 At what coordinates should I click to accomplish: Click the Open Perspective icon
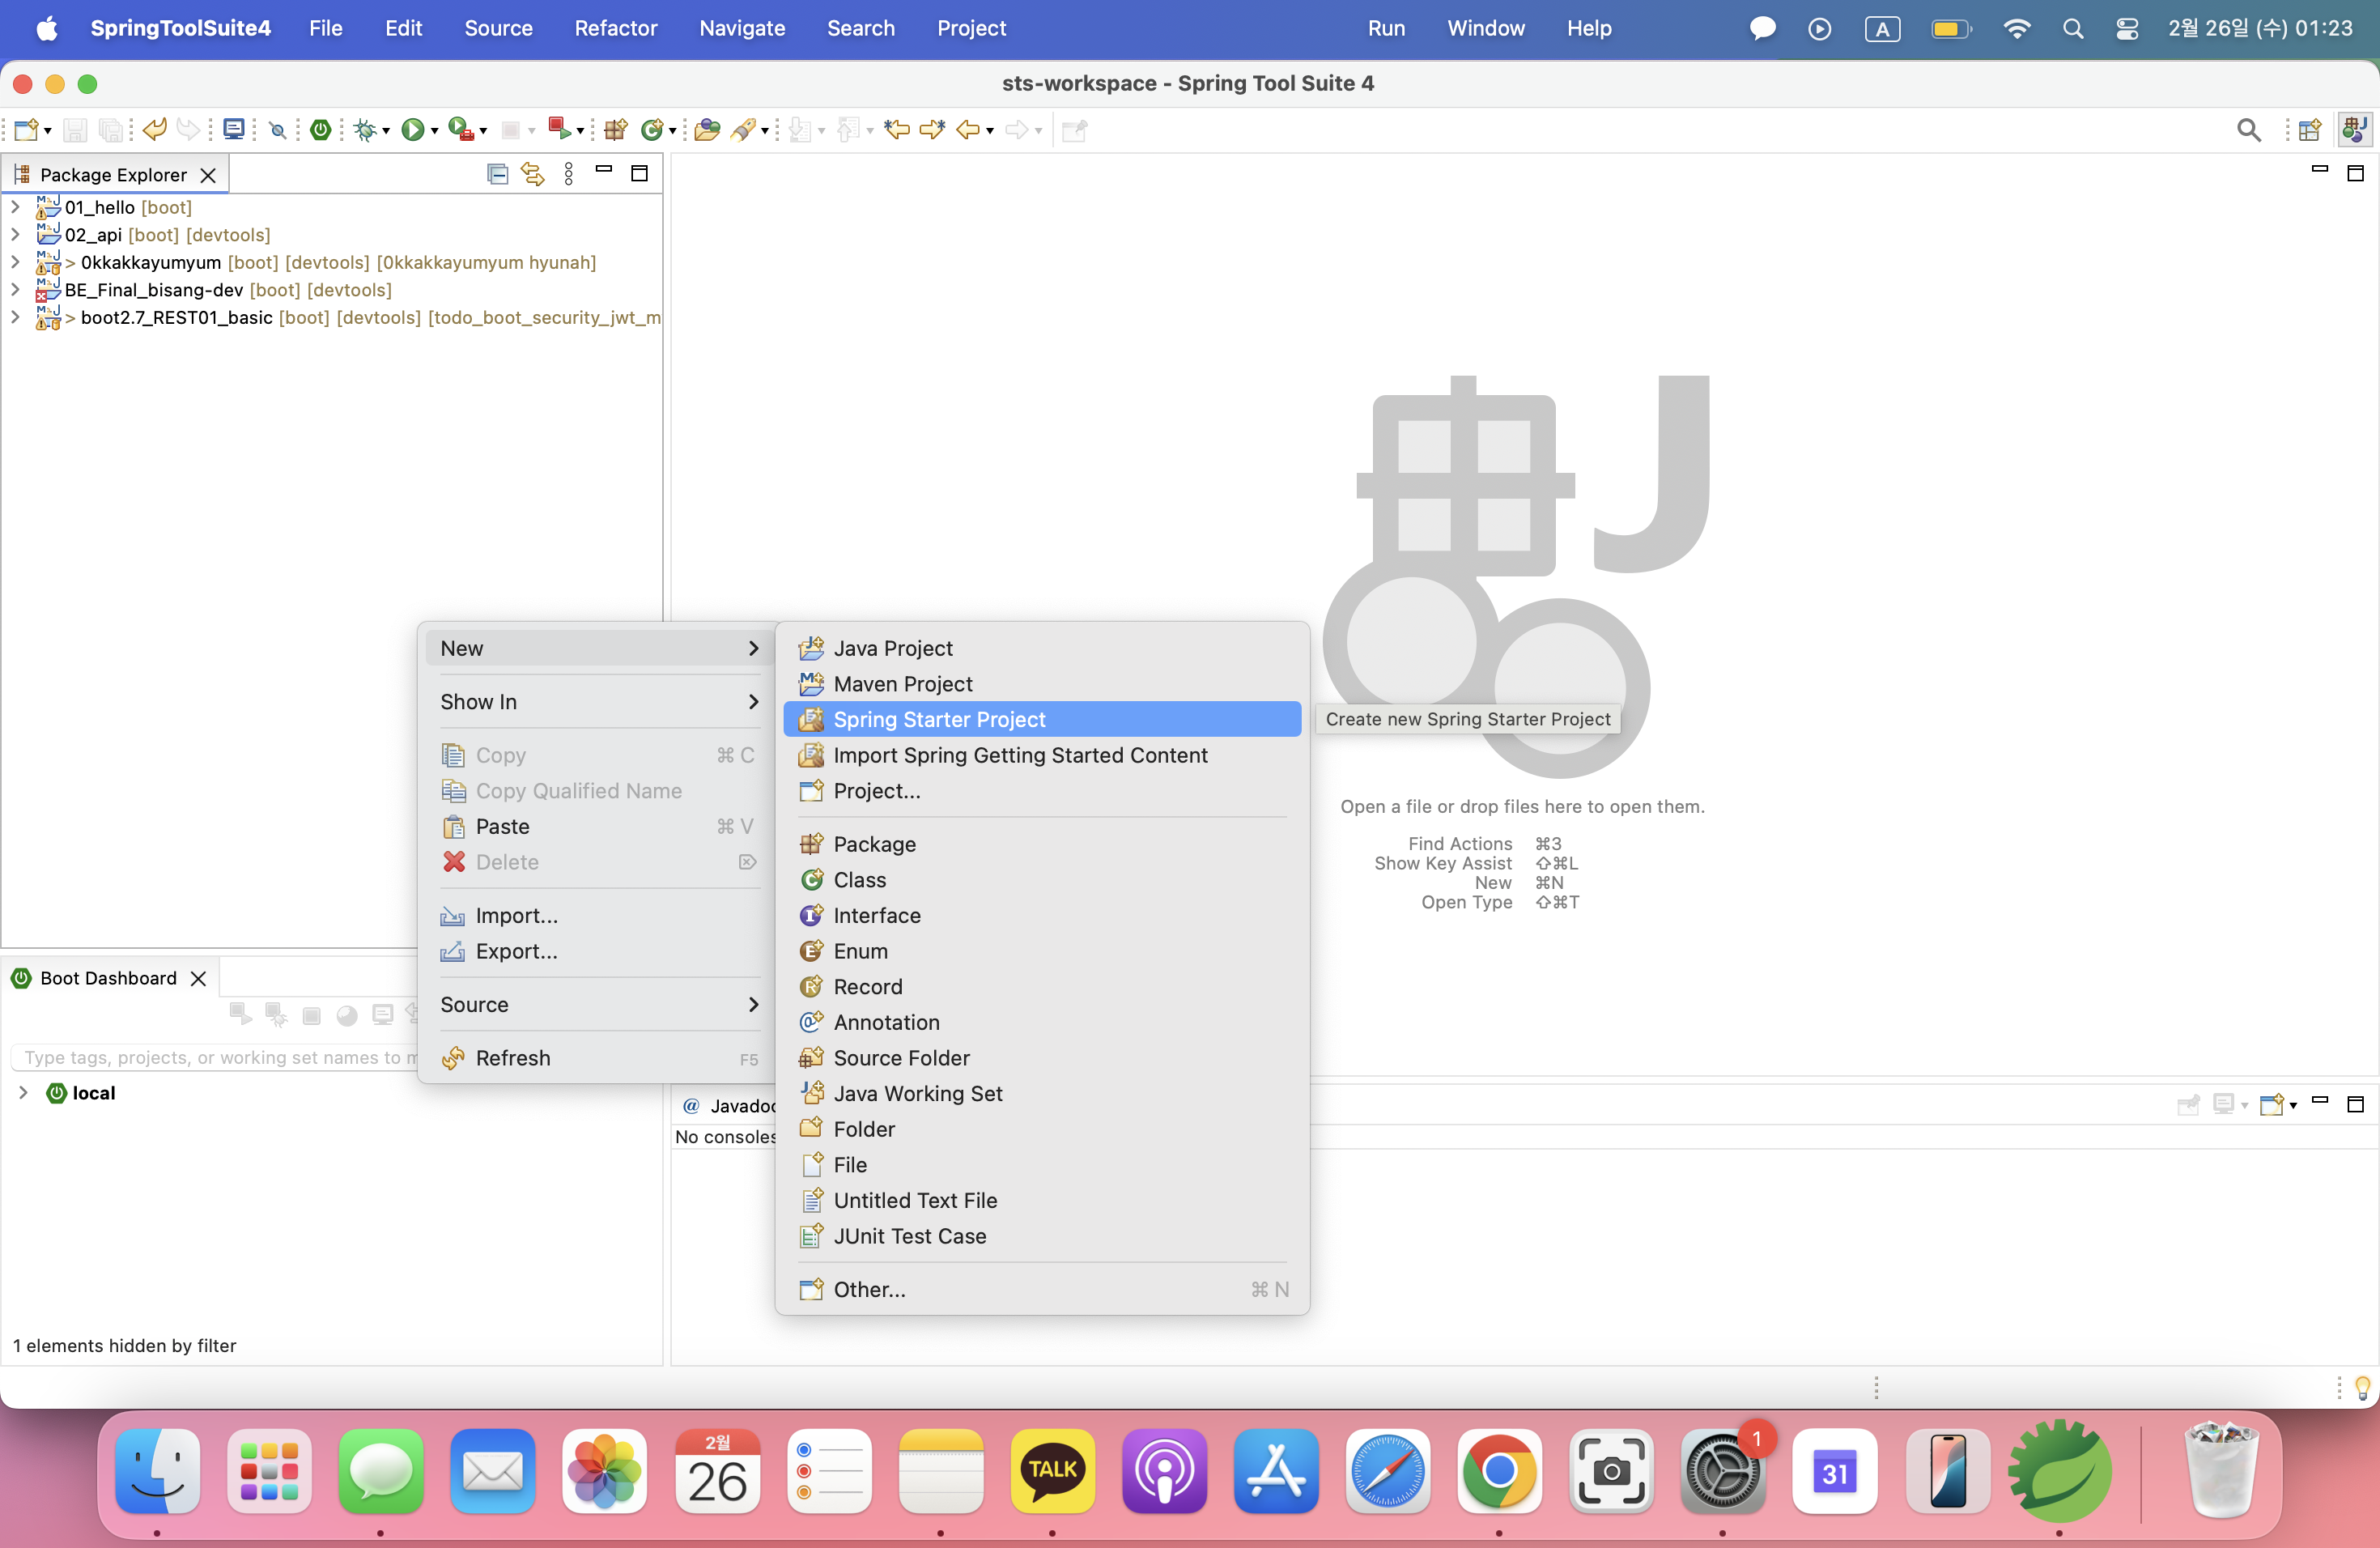point(2310,130)
